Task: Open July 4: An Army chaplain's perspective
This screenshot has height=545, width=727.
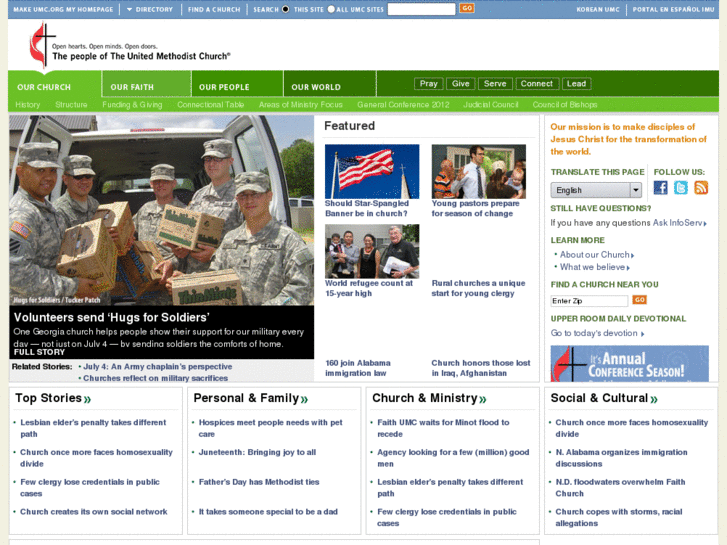Action: pyautogui.click(x=158, y=366)
